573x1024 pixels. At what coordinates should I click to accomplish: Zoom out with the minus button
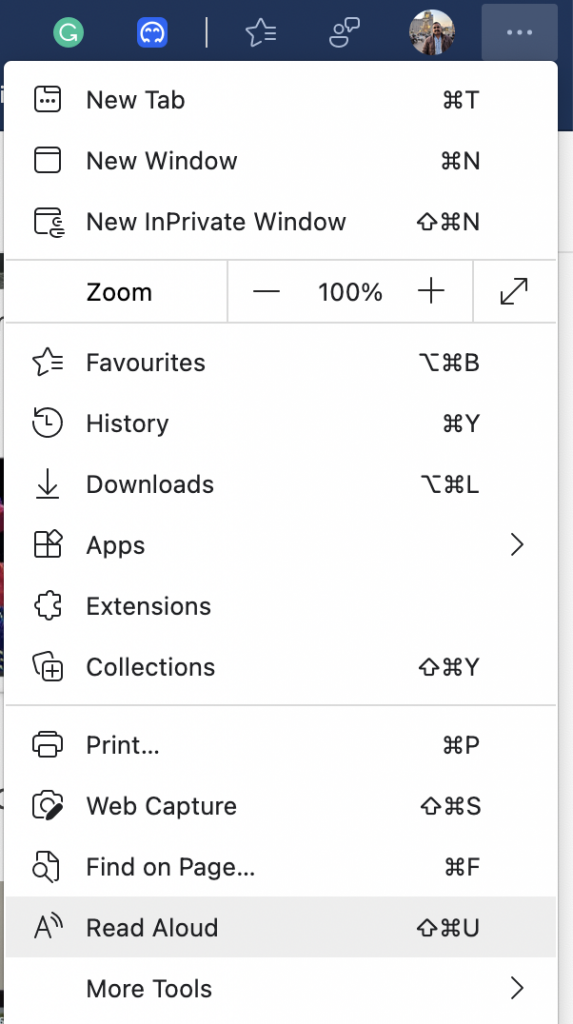point(266,291)
